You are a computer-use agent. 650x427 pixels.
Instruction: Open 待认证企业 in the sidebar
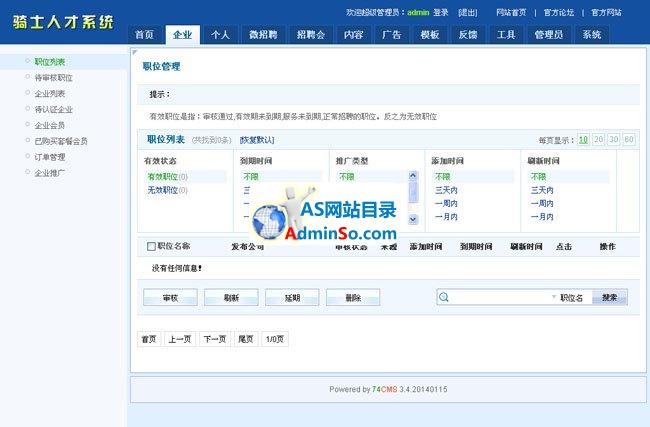53,109
